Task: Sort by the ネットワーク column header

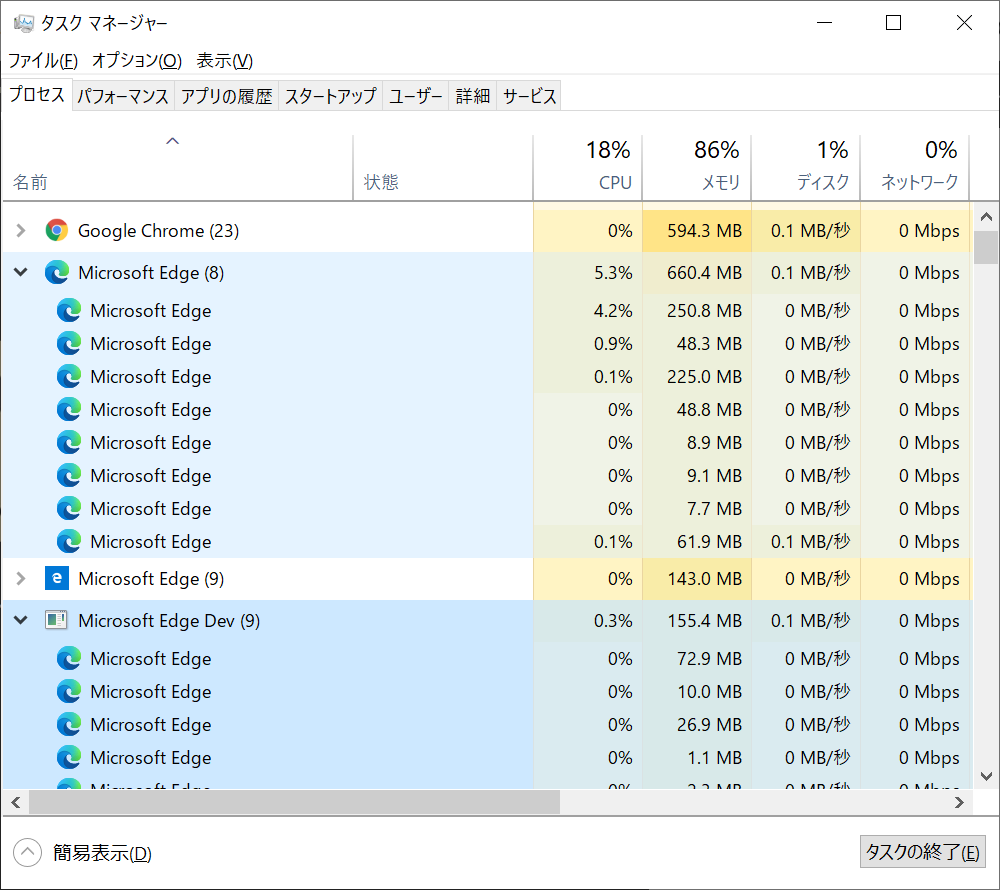Action: [915, 168]
